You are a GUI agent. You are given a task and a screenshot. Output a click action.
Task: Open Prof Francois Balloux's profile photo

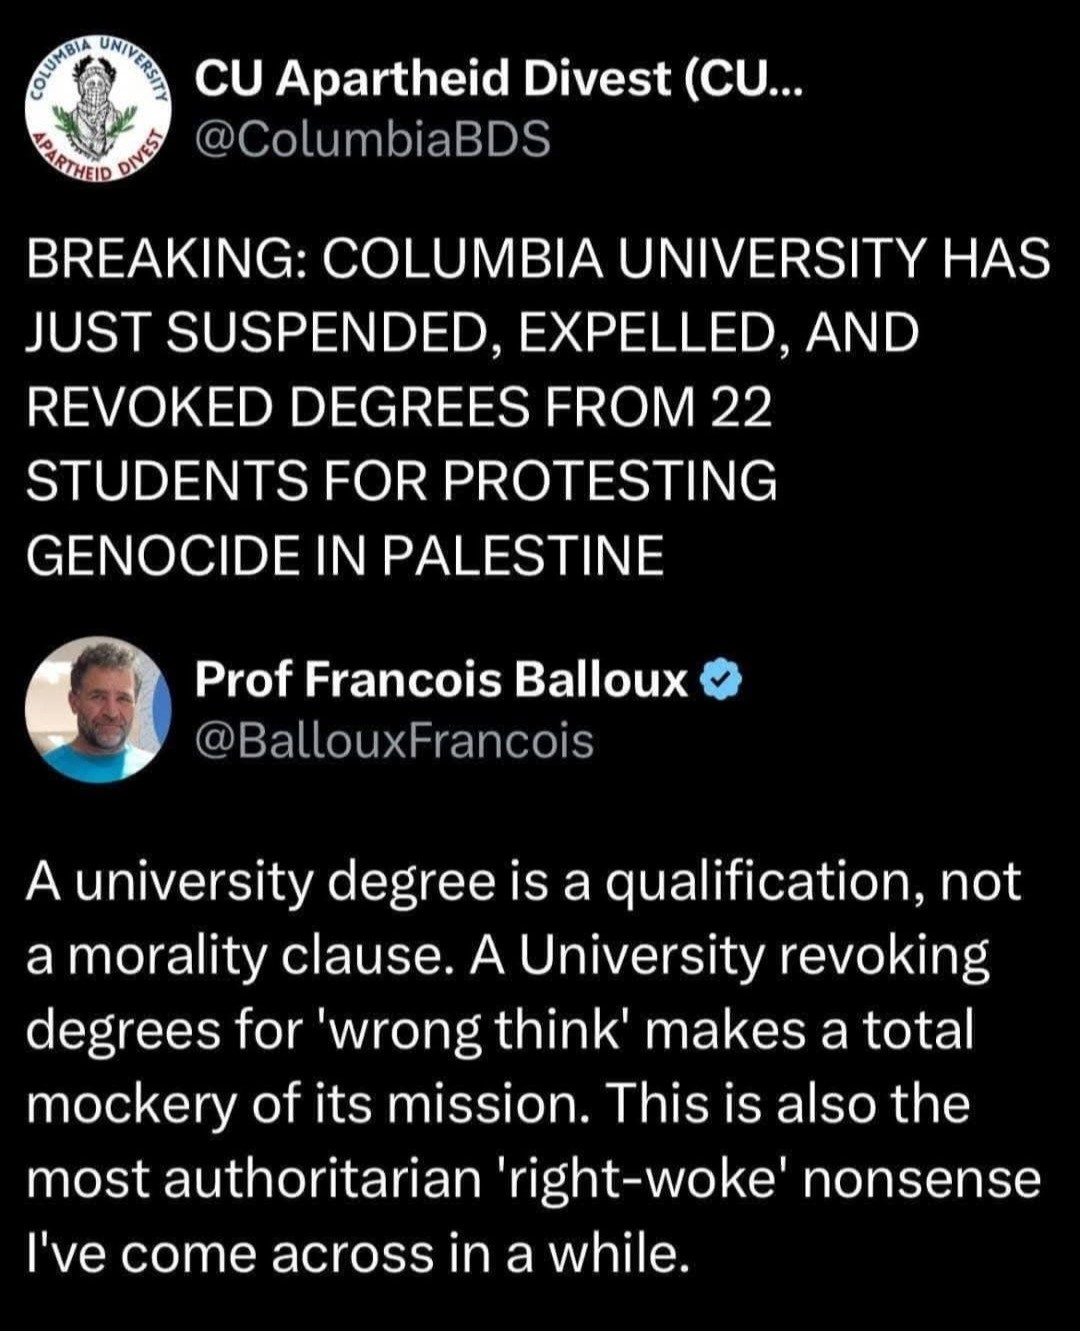(98, 709)
